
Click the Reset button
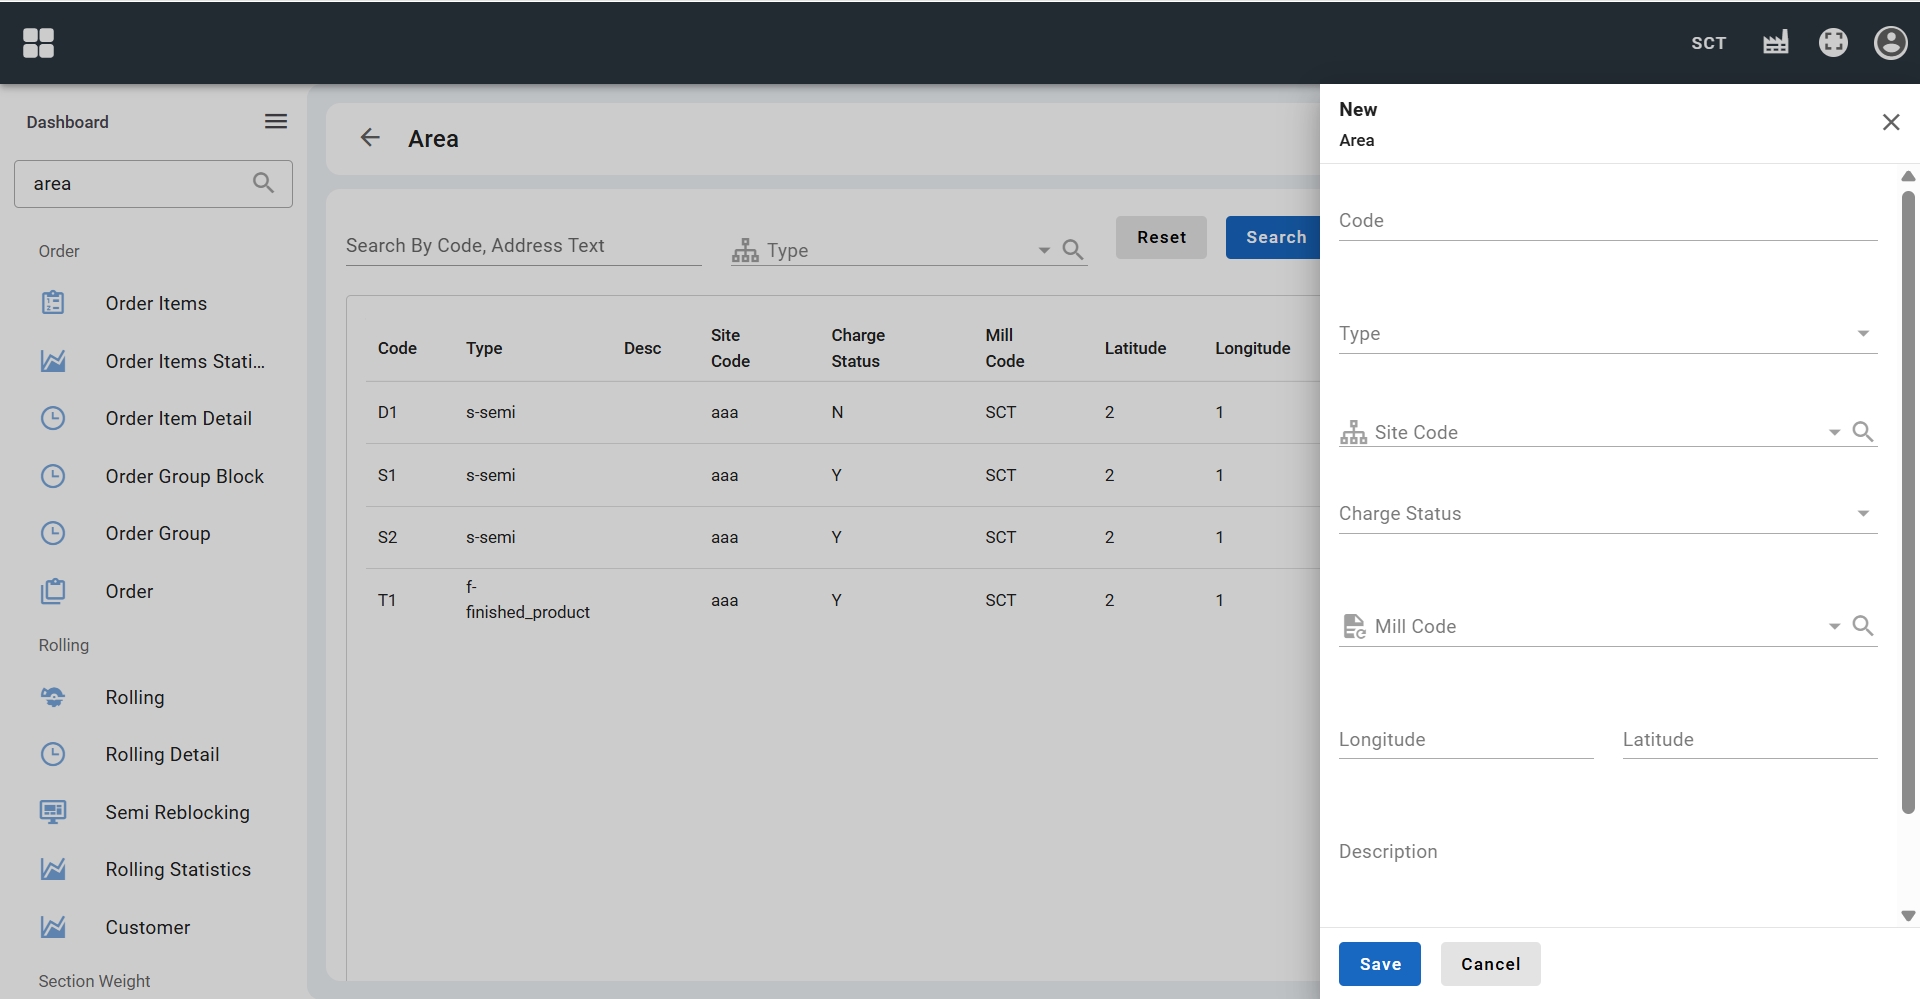pos(1161,238)
